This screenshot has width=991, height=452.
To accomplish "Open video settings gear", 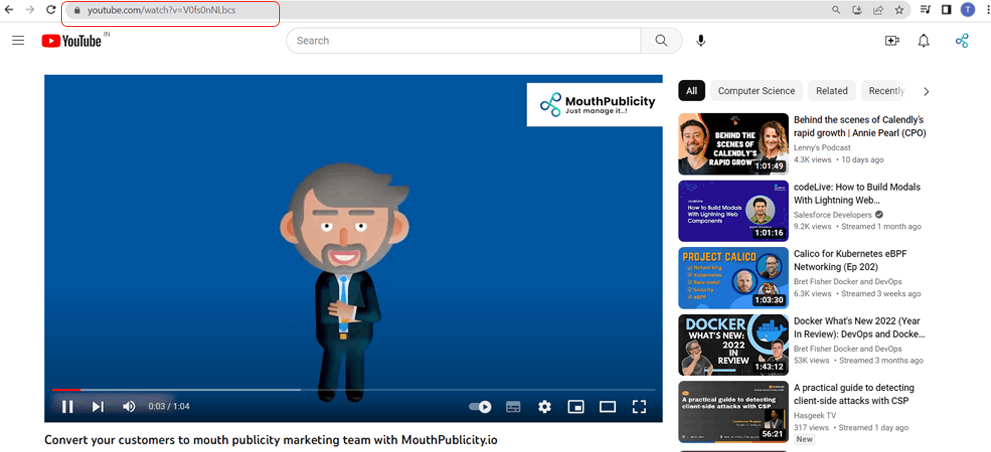I will pyautogui.click(x=544, y=406).
